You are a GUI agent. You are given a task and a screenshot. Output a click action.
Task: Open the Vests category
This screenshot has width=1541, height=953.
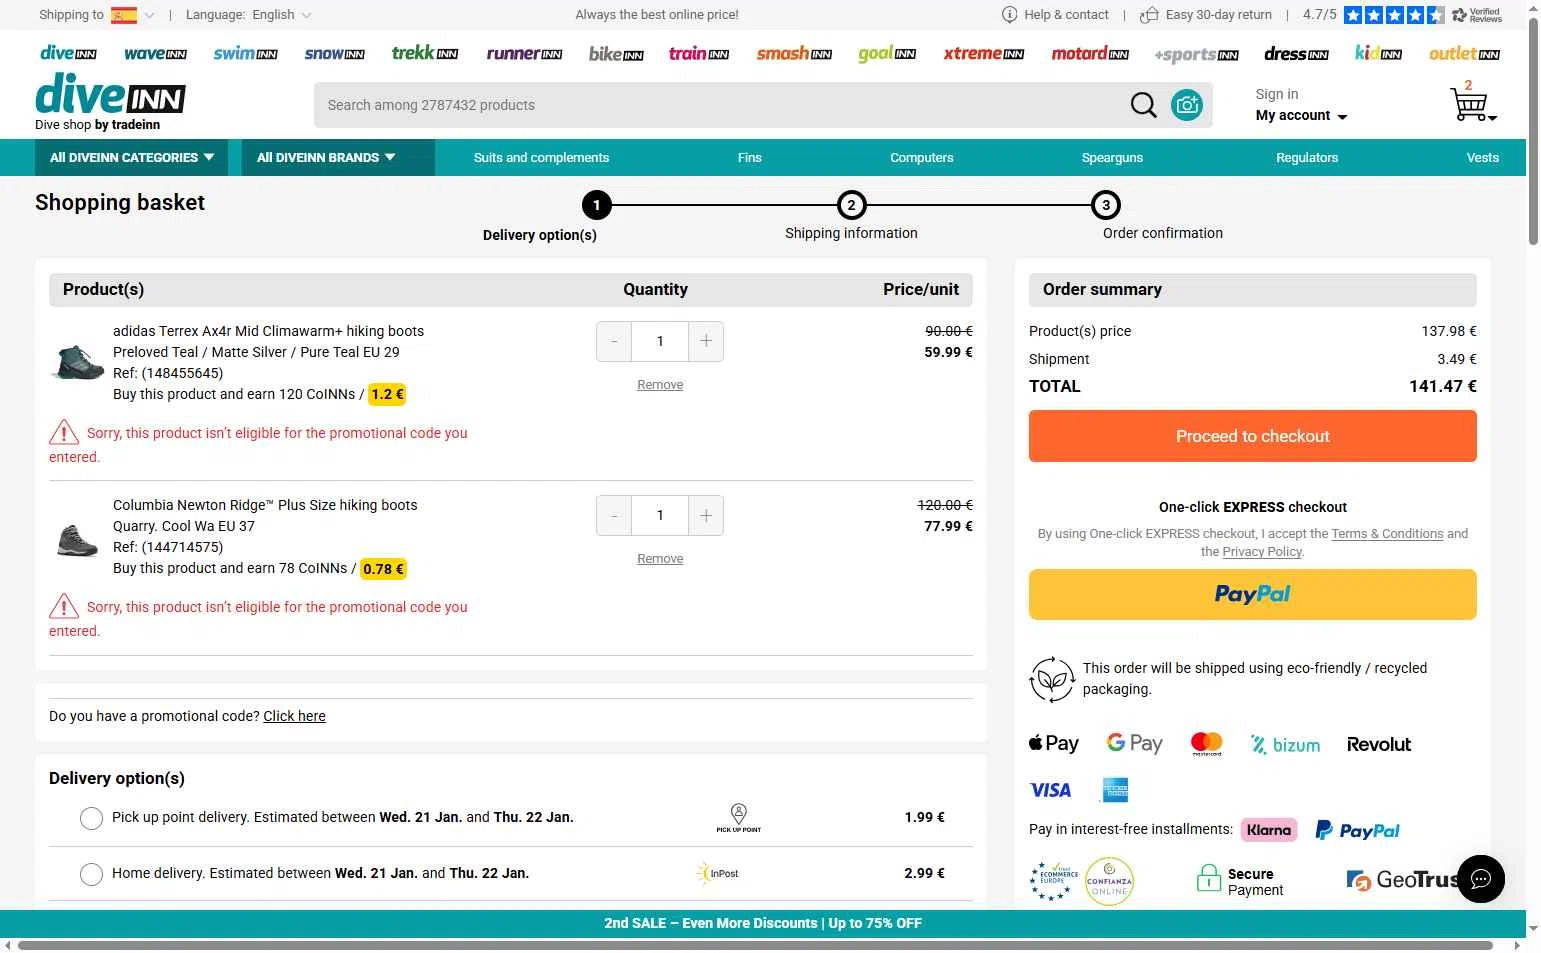(x=1483, y=158)
